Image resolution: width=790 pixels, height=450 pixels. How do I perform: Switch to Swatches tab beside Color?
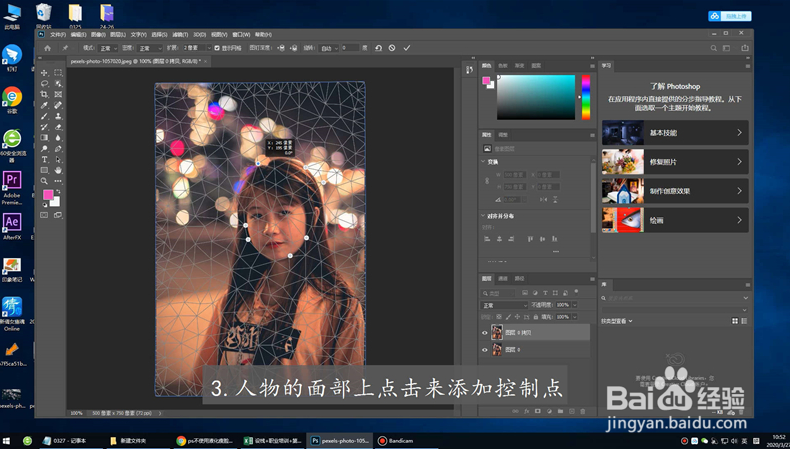503,66
